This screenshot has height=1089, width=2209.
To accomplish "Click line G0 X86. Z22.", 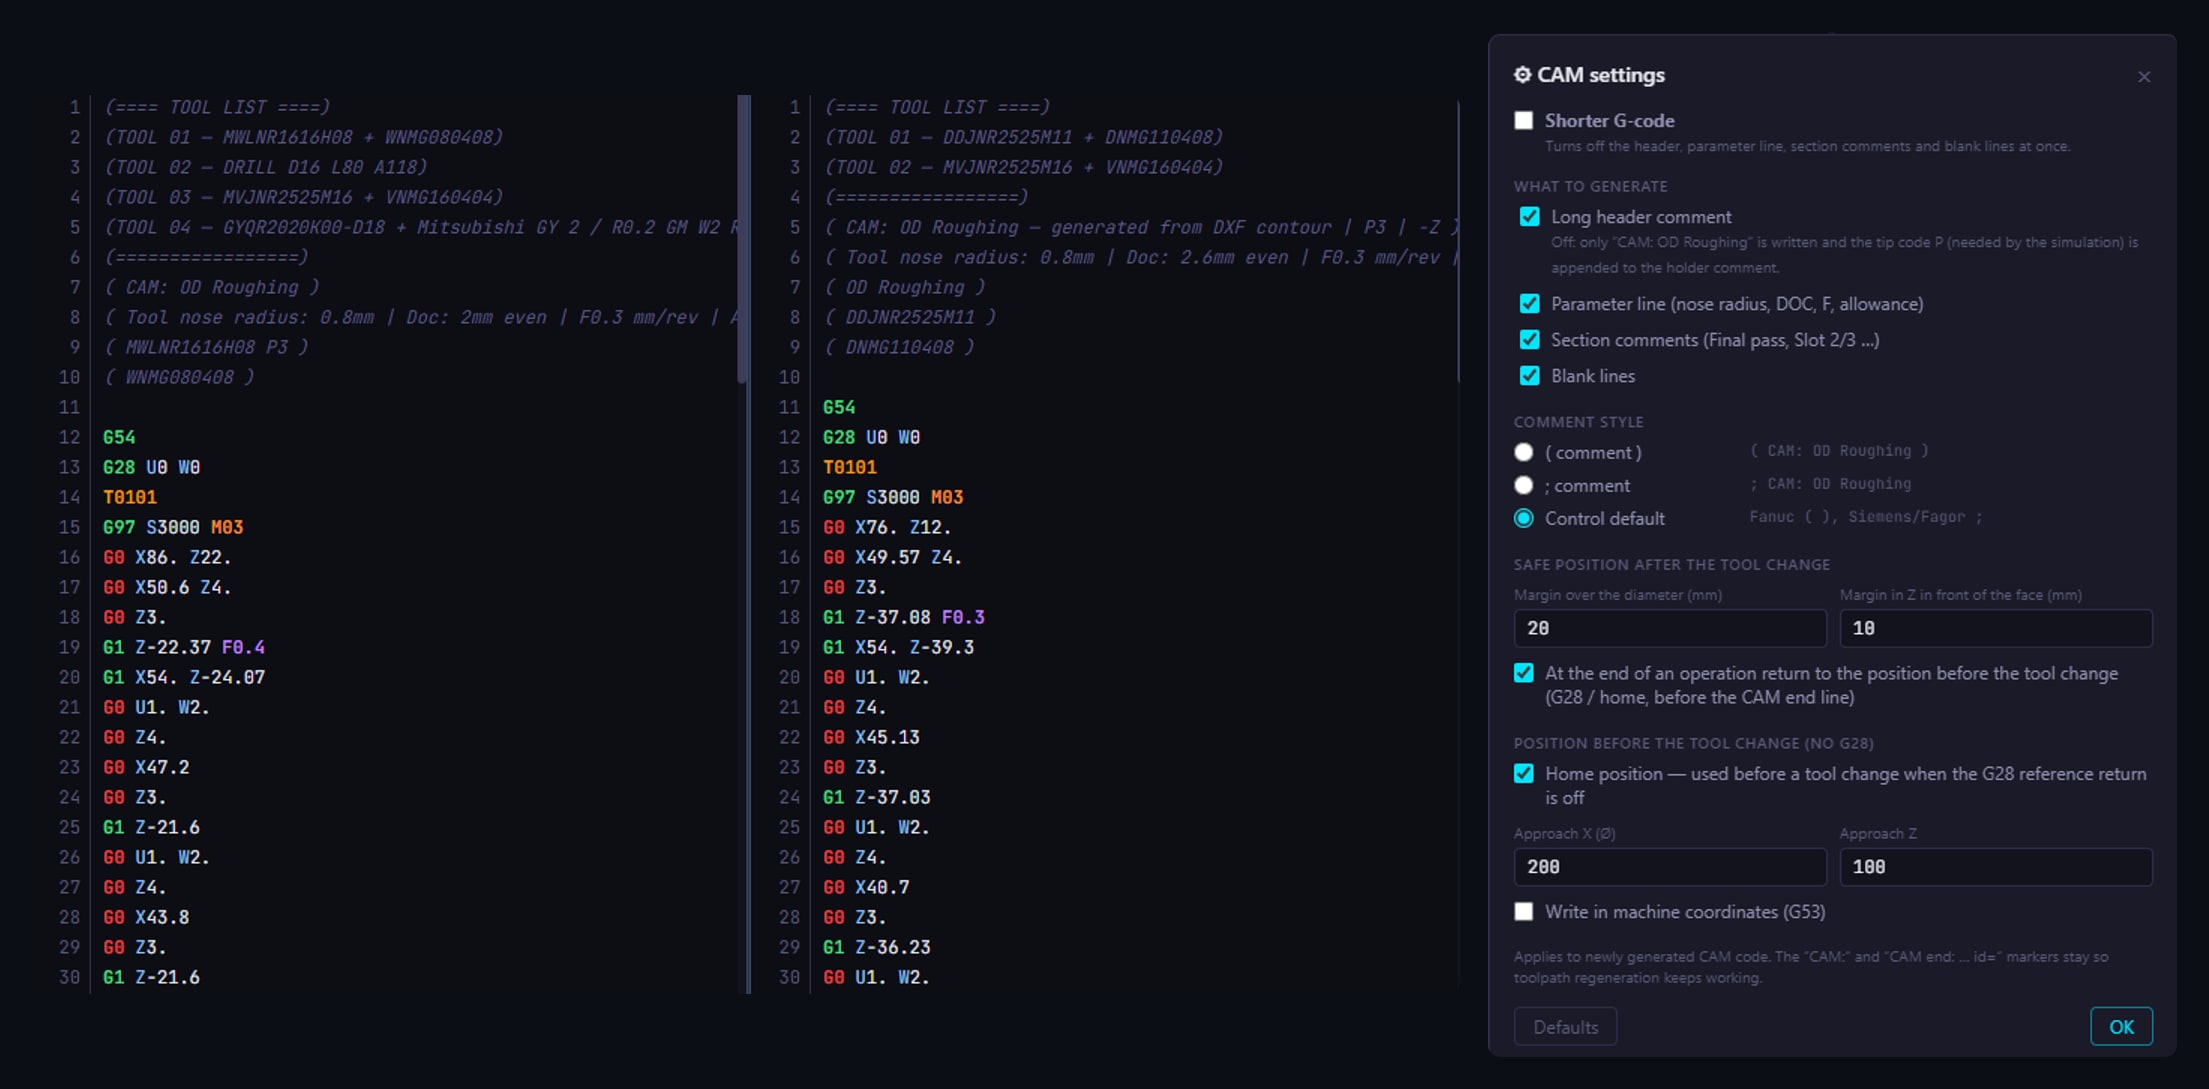I will 167,557.
